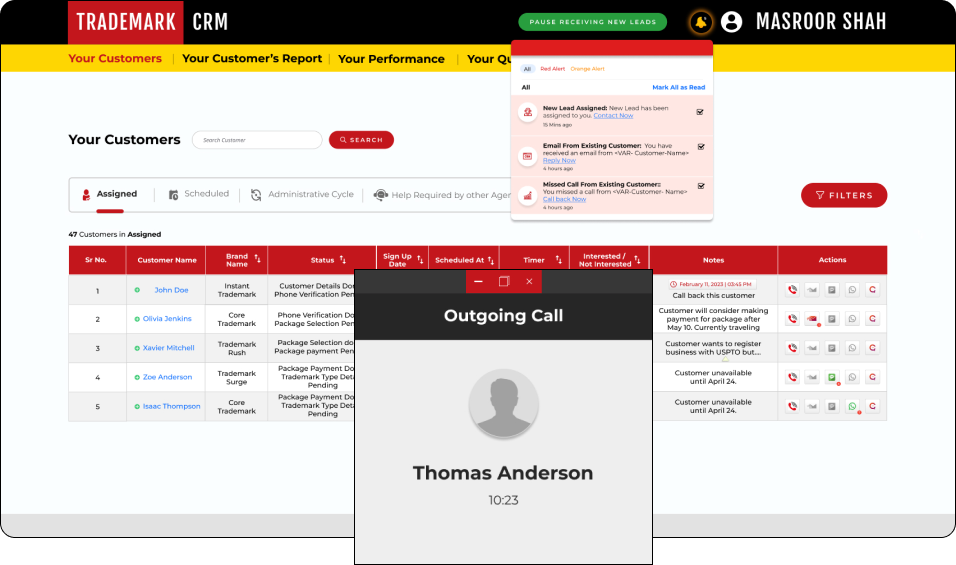The image size is (956, 565).
Task: Click the user profile avatar icon
Action: coord(732,22)
